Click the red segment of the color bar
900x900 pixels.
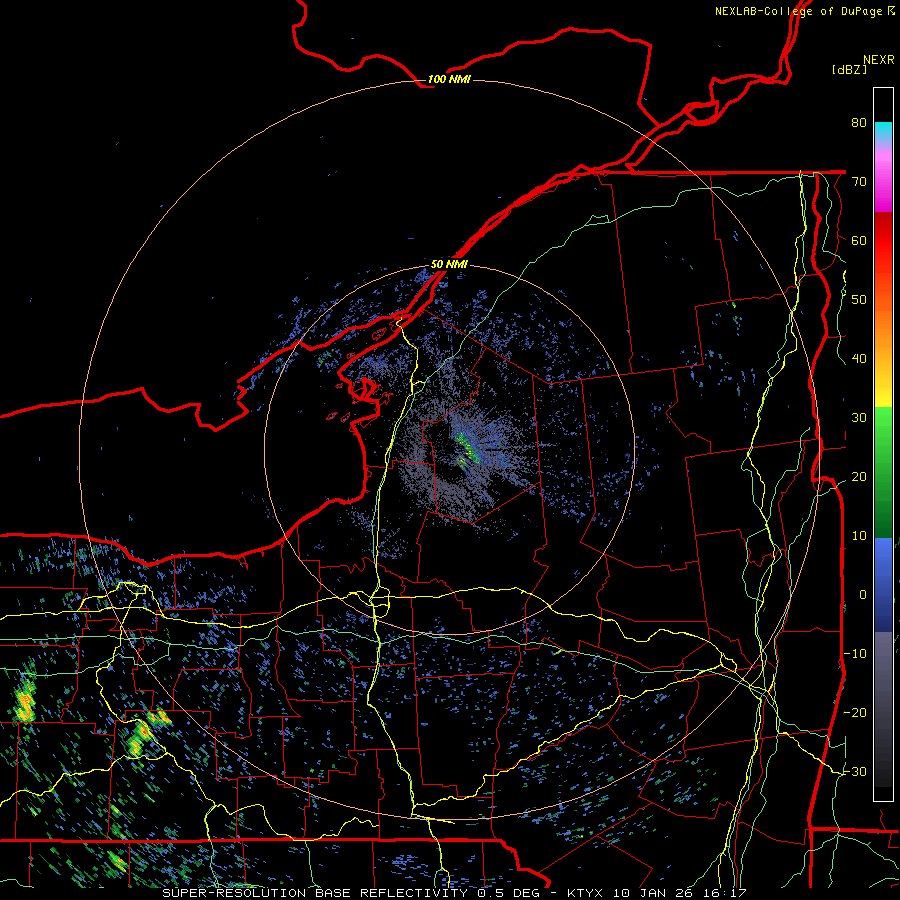pos(883,241)
